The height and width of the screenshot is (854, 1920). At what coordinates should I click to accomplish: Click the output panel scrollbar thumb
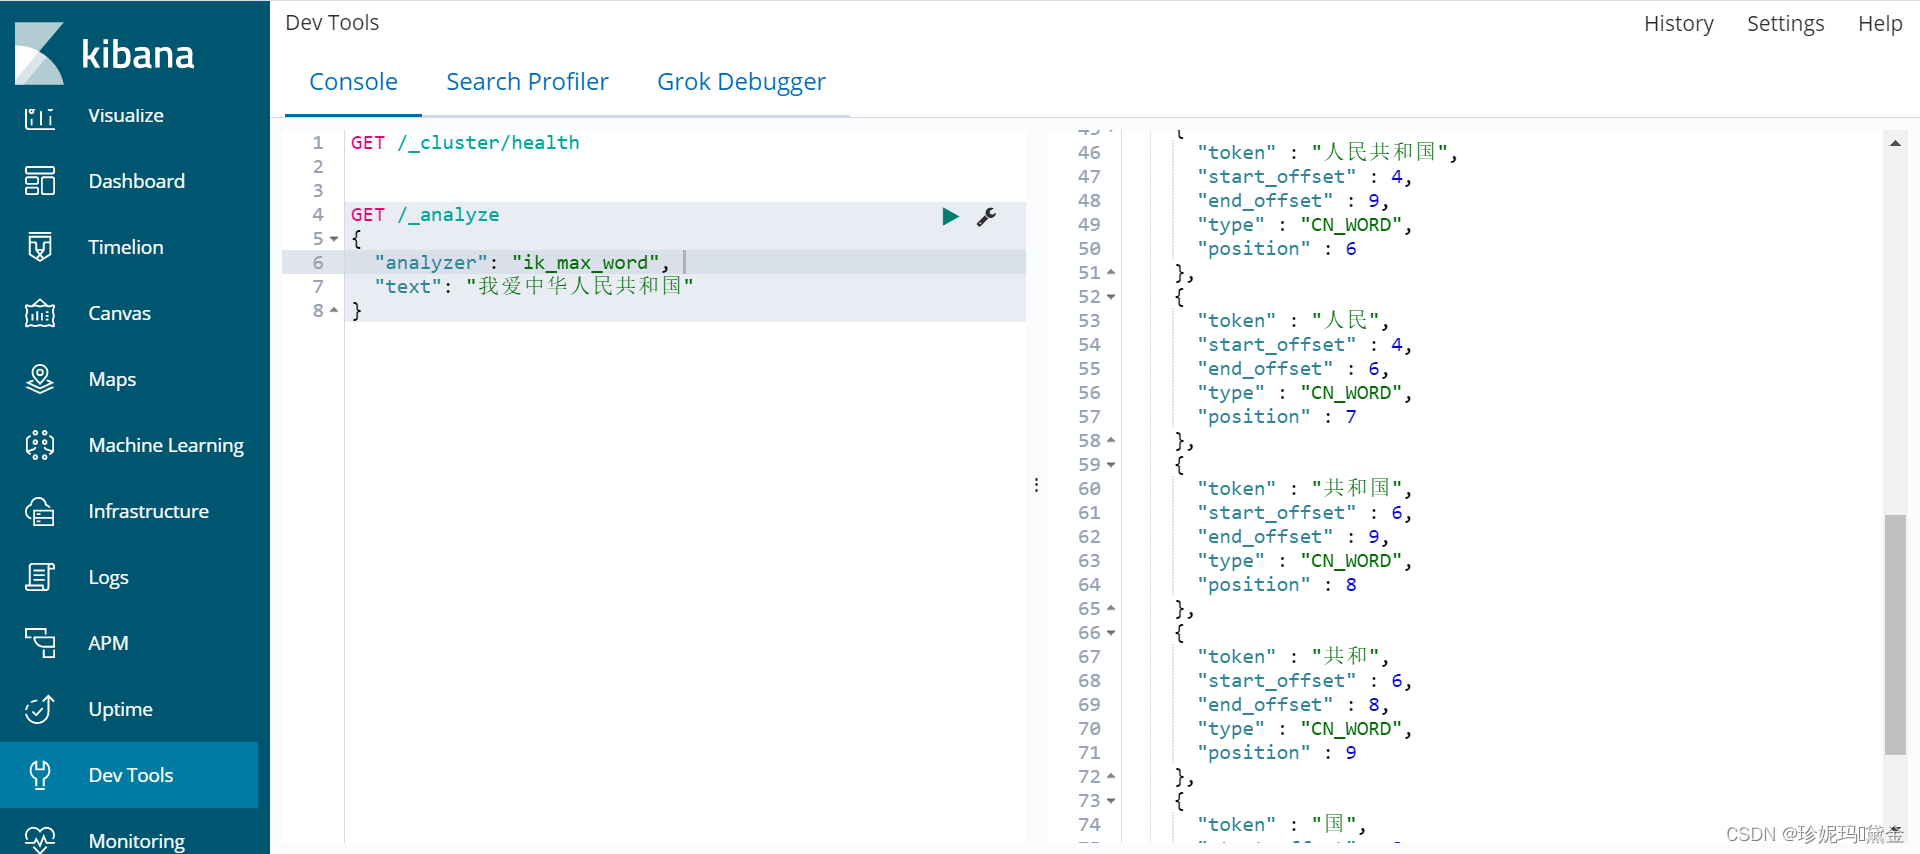tap(1895, 634)
